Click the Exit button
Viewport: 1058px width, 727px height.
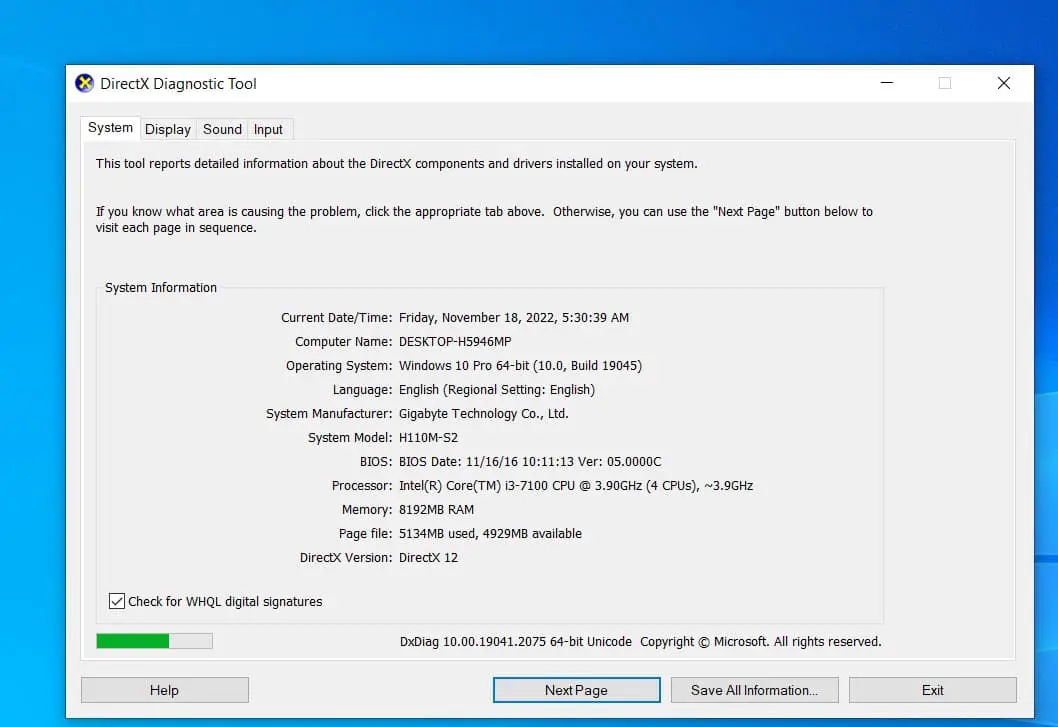932,690
